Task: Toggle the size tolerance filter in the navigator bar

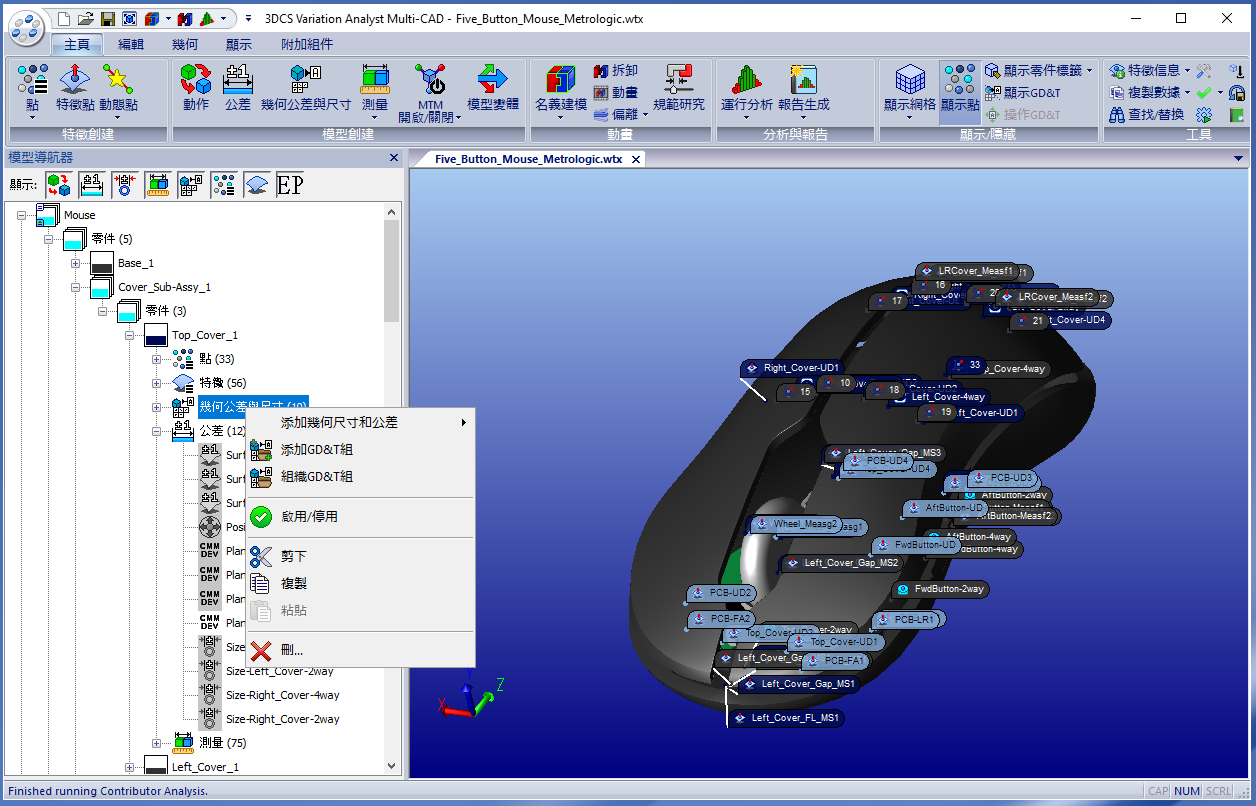Action: pos(125,185)
